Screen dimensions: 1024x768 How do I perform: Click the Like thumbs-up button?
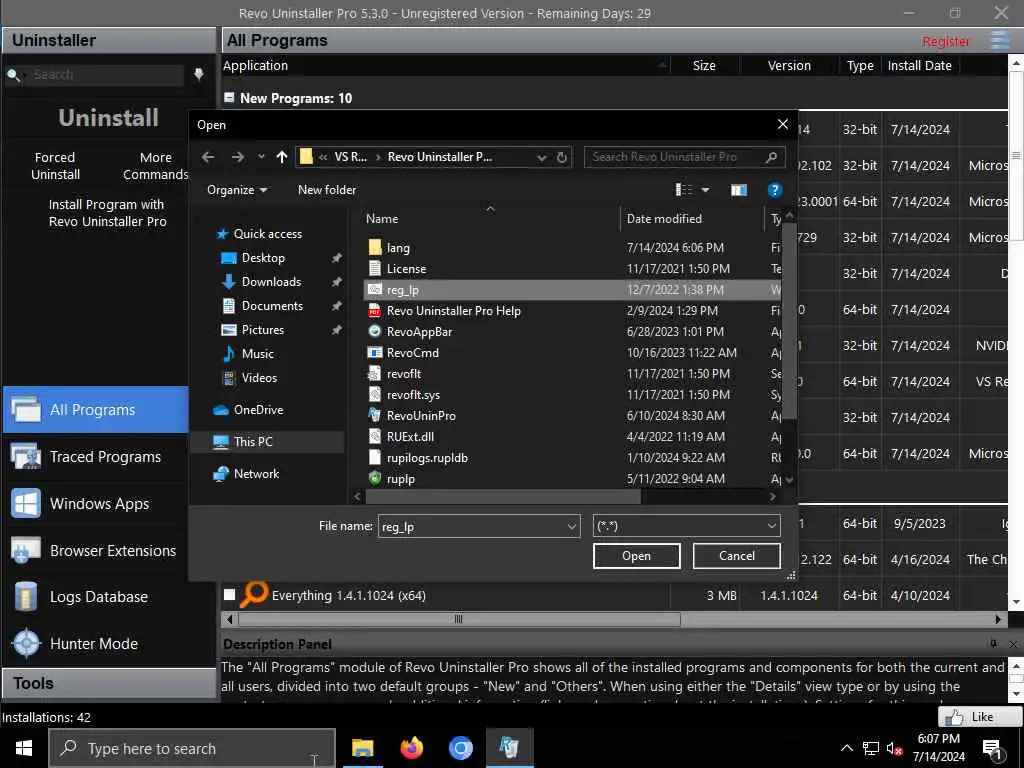(980, 716)
